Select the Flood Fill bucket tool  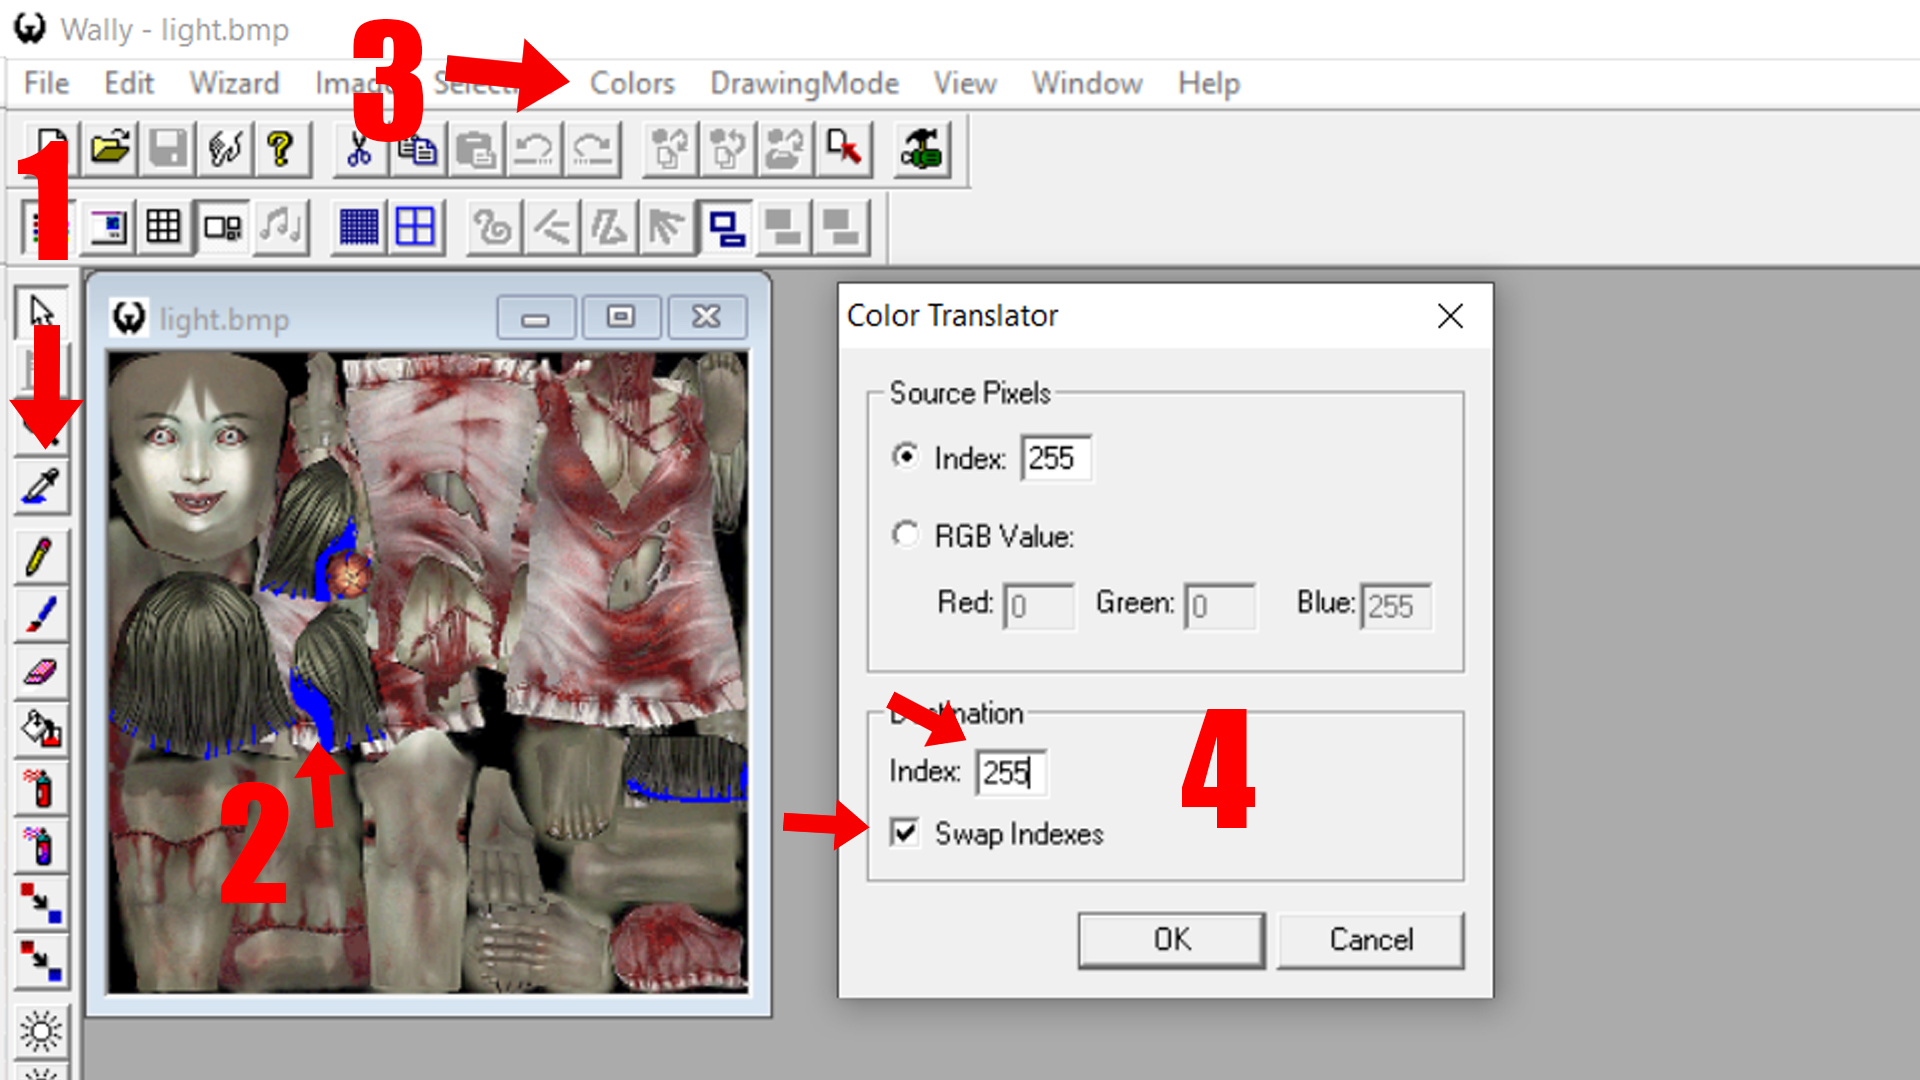(x=41, y=729)
